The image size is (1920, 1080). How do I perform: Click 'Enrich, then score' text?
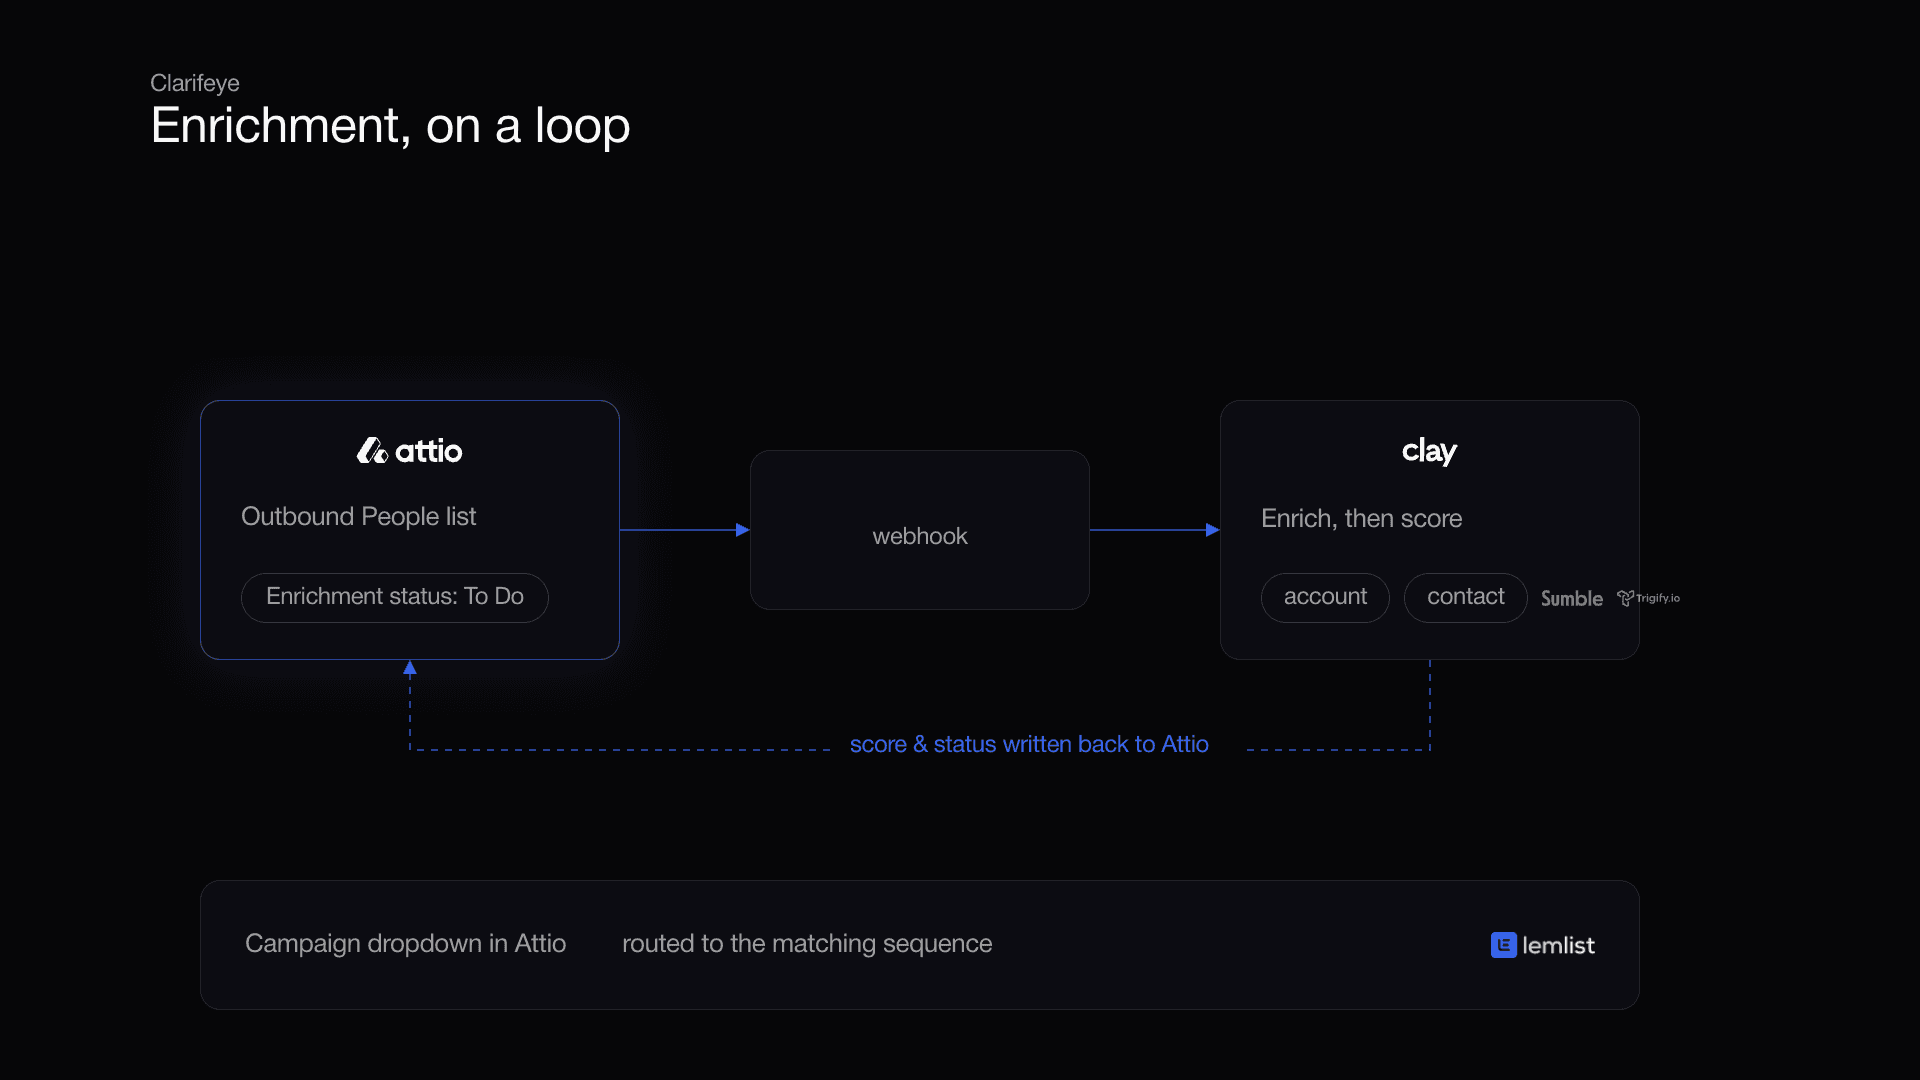coord(1361,518)
